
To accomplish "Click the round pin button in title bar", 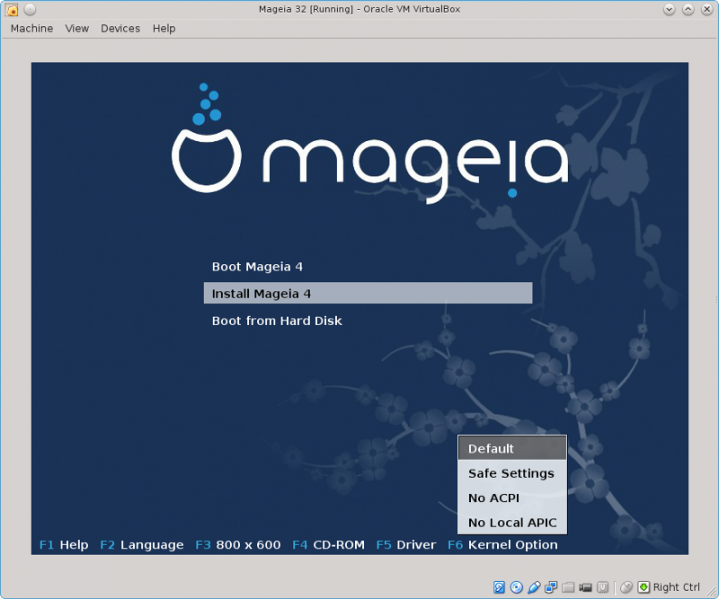I will coord(29,9).
